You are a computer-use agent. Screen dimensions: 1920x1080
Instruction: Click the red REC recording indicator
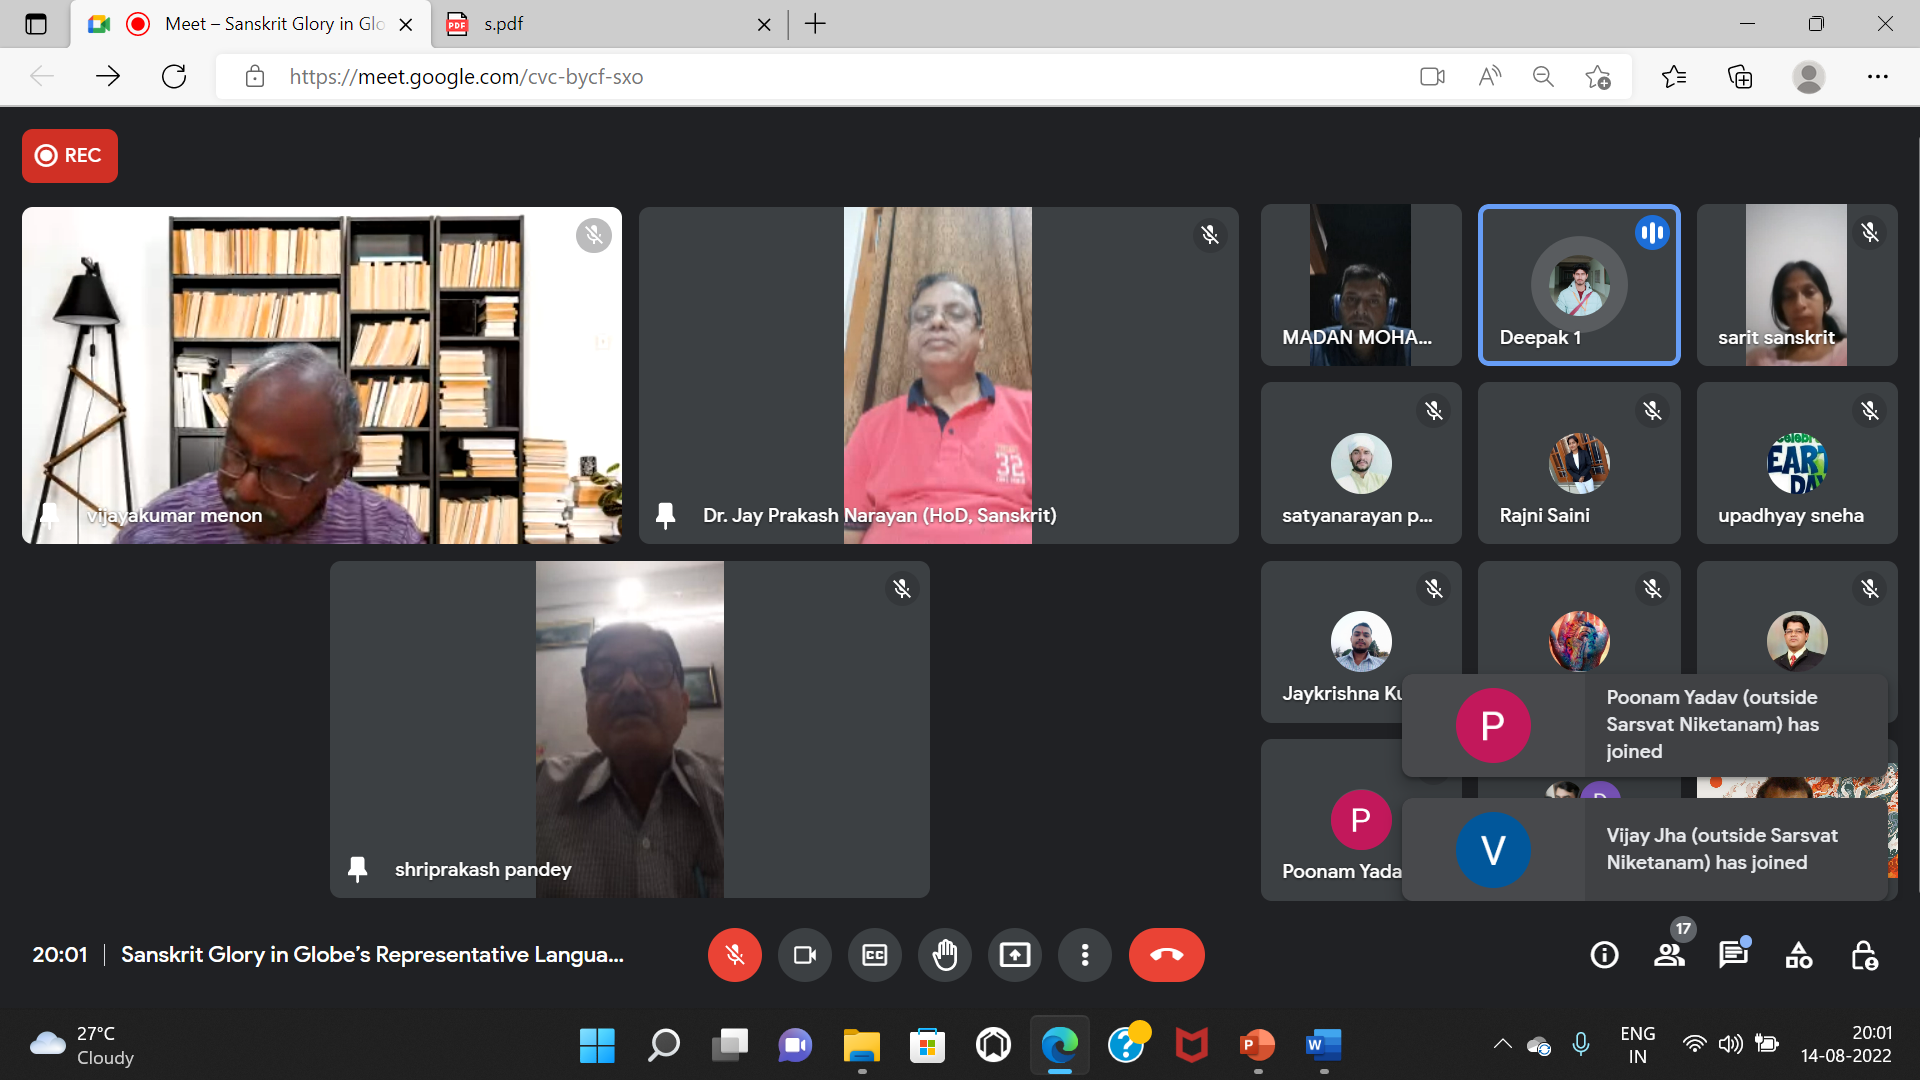click(x=69, y=156)
